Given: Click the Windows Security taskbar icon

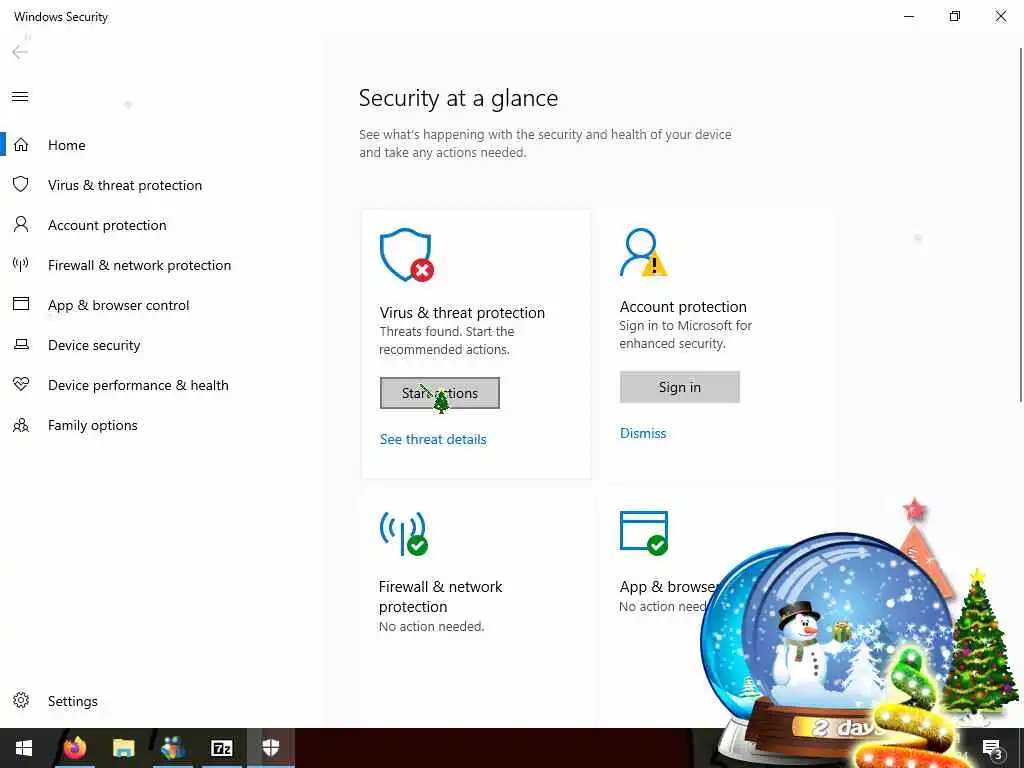Looking at the screenshot, I should tap(270, 748).
